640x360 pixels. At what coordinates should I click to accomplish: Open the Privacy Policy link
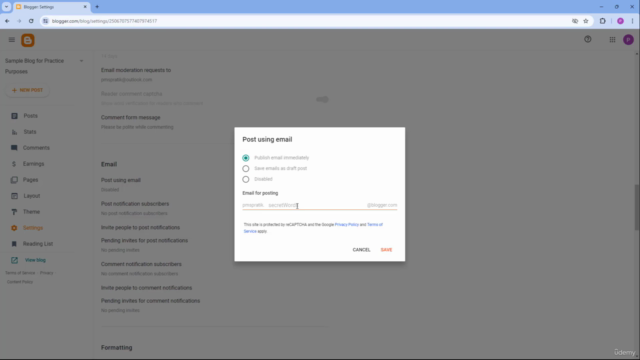347,224
